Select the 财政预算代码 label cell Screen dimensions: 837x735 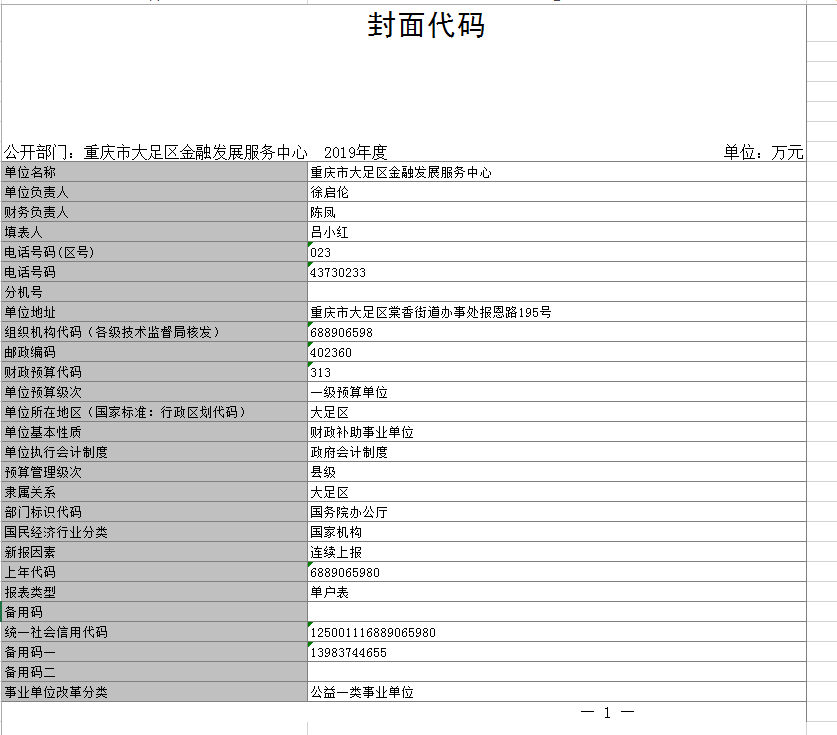[154, 372]
